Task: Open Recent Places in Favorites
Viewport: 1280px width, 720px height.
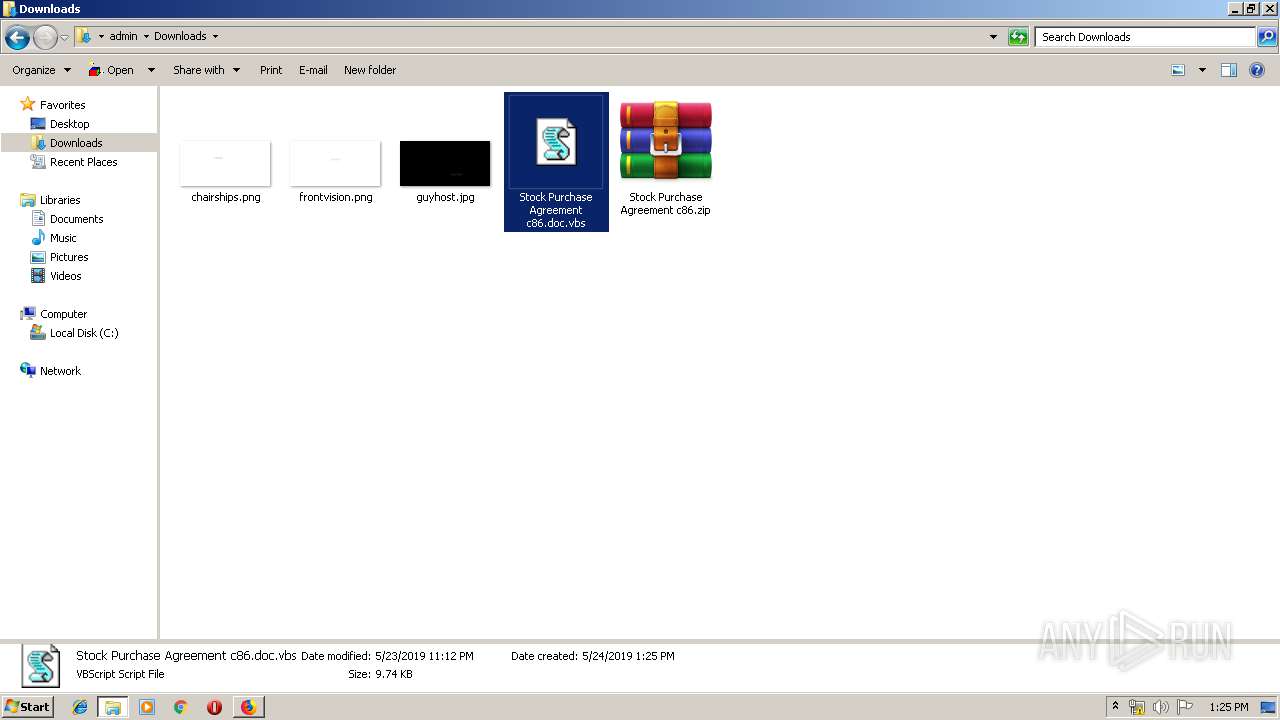Action: (x=83, y=162)
